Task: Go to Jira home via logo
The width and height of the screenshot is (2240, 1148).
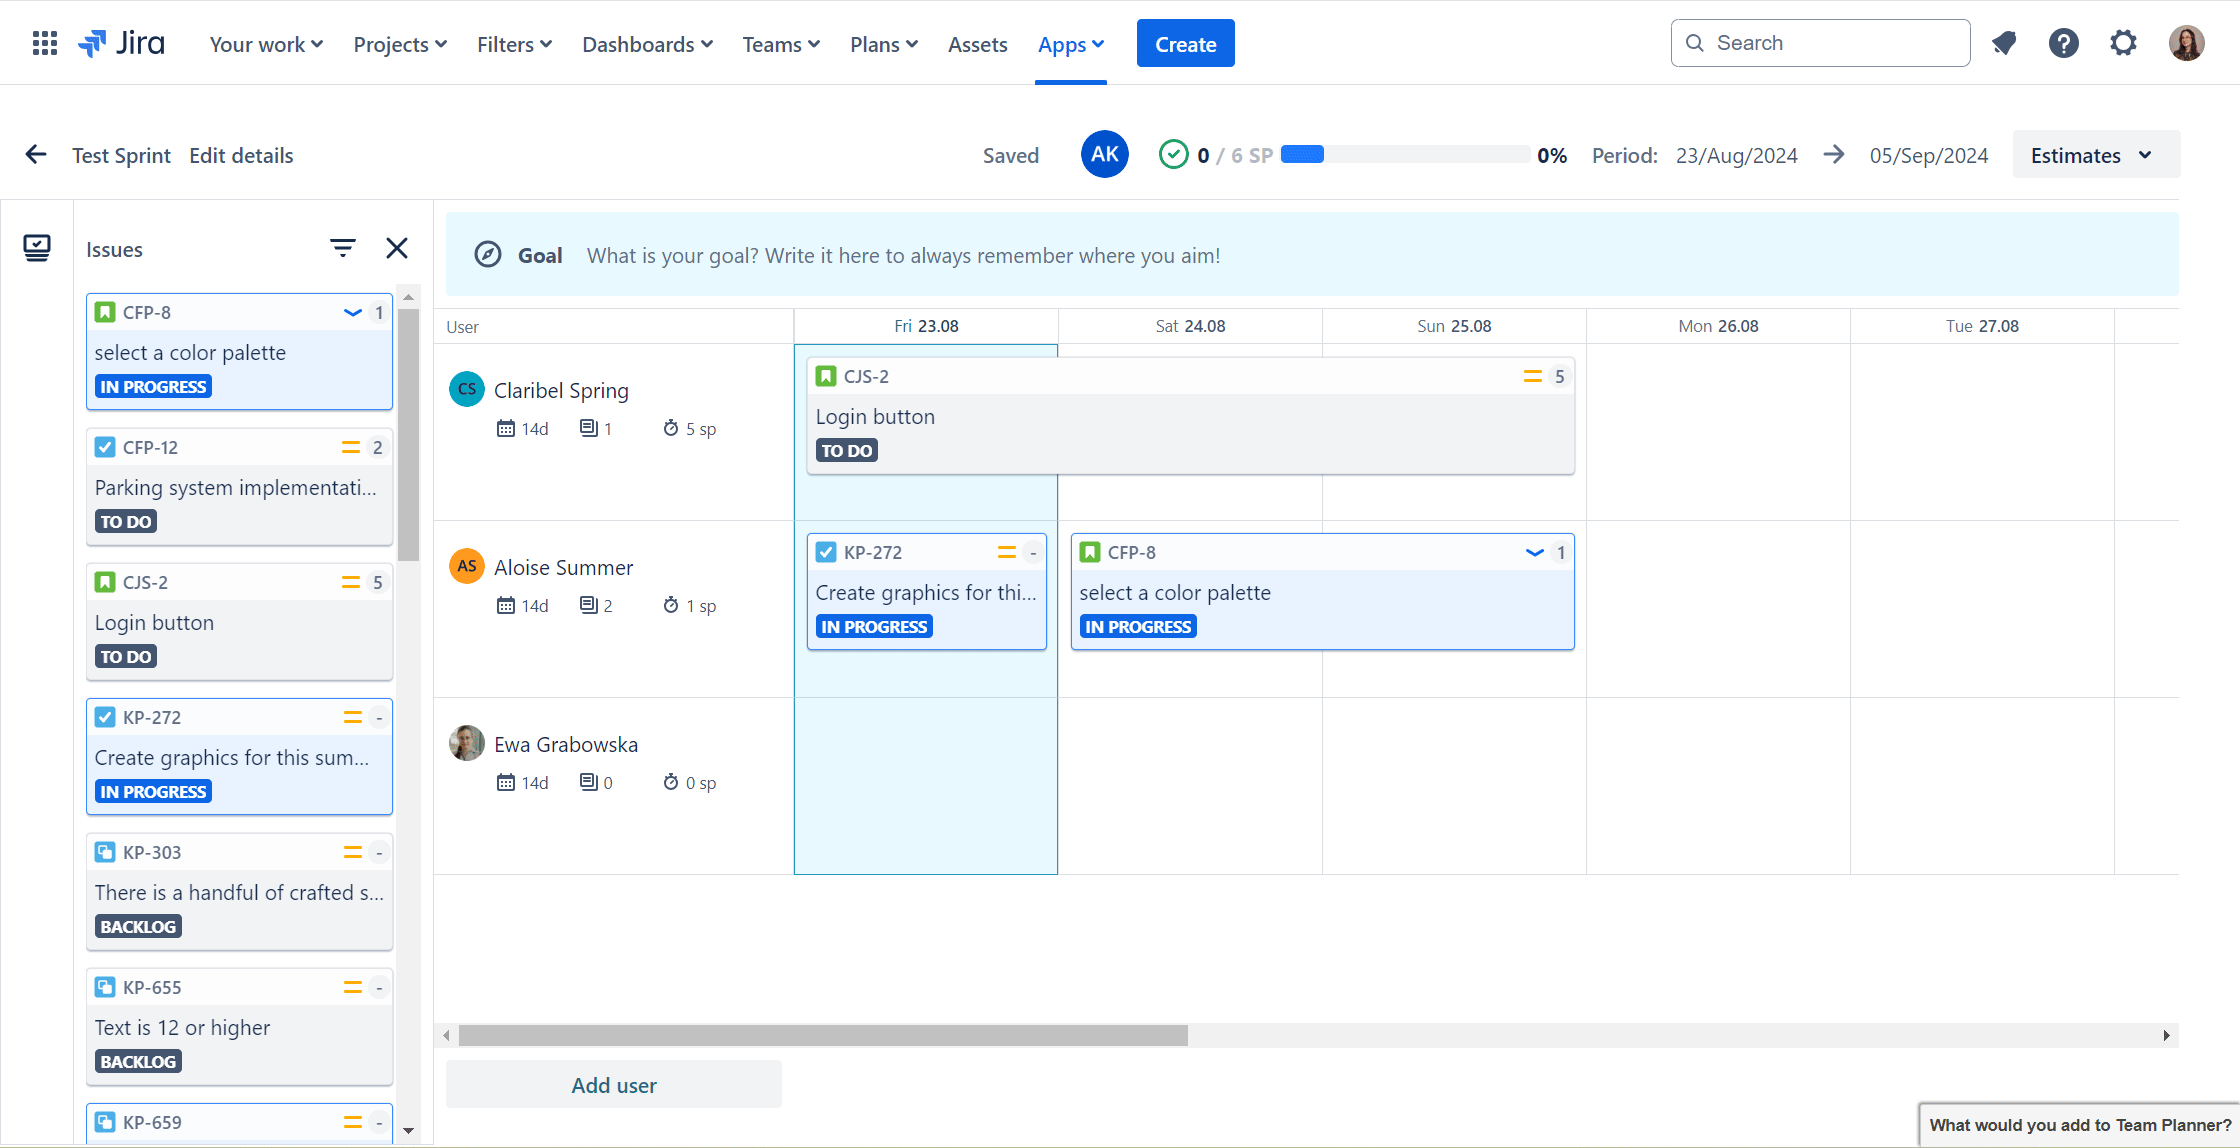Action: pyautogui.click(x=122, y=44)
